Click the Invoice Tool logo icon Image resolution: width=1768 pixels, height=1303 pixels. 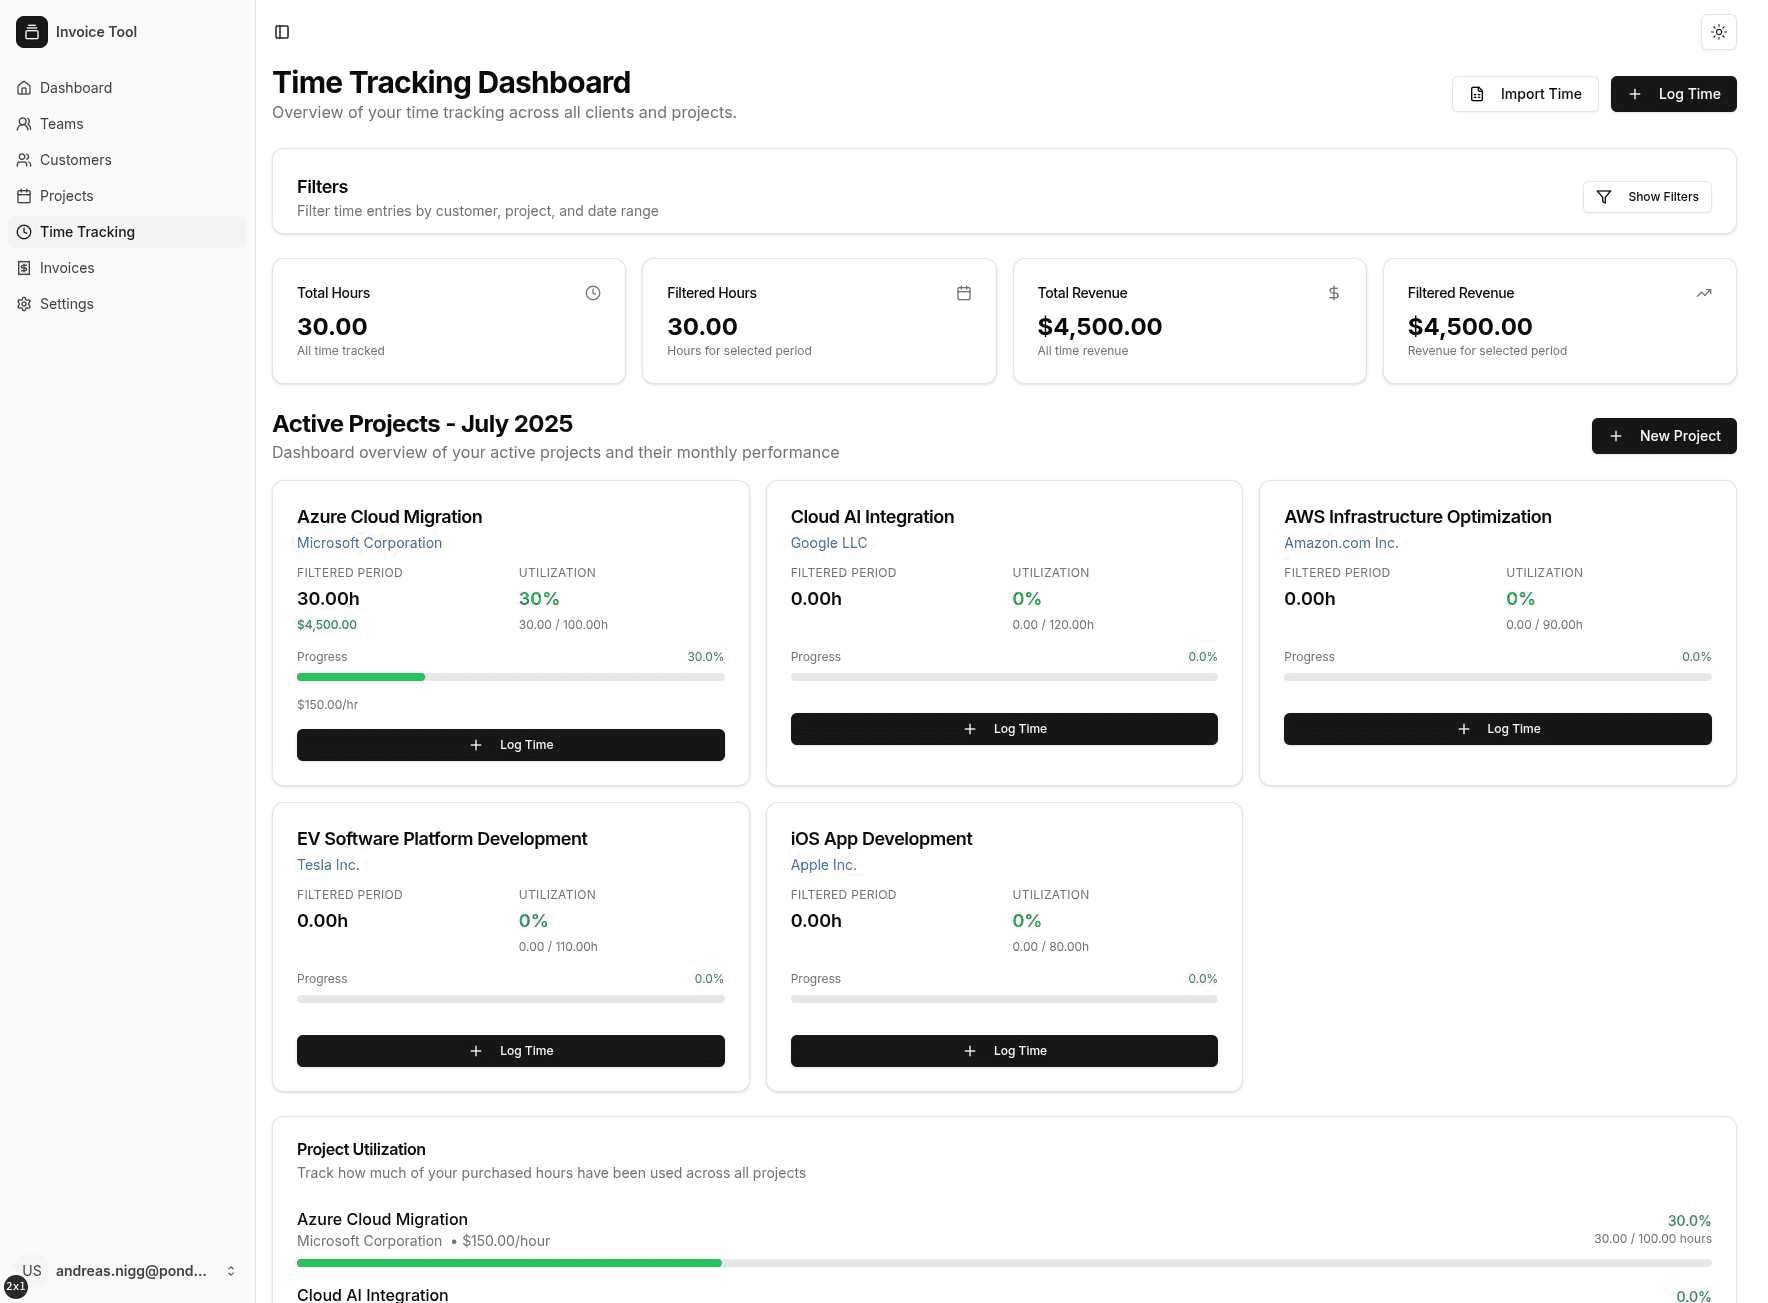[31, 31]
